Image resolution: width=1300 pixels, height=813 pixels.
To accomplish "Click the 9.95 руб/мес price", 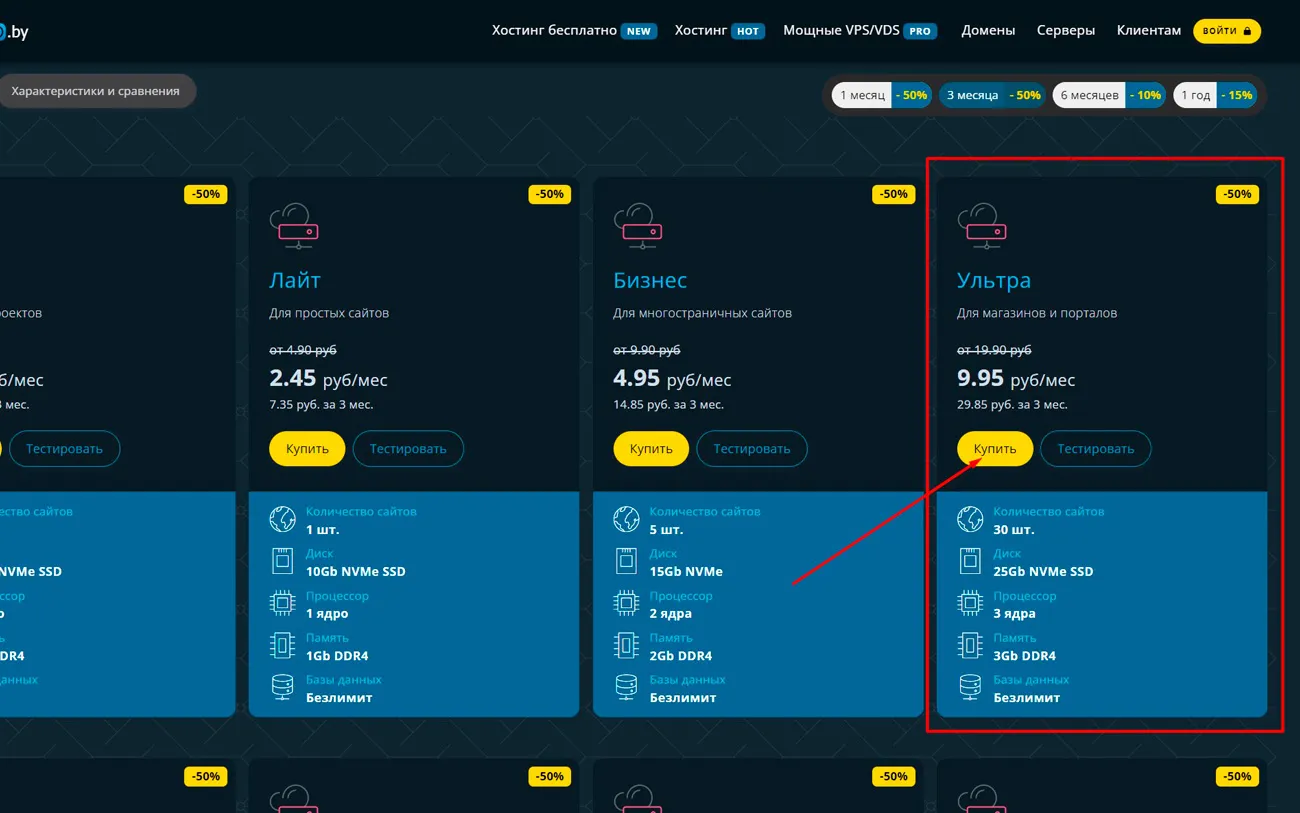I will tap(1016, 379).
